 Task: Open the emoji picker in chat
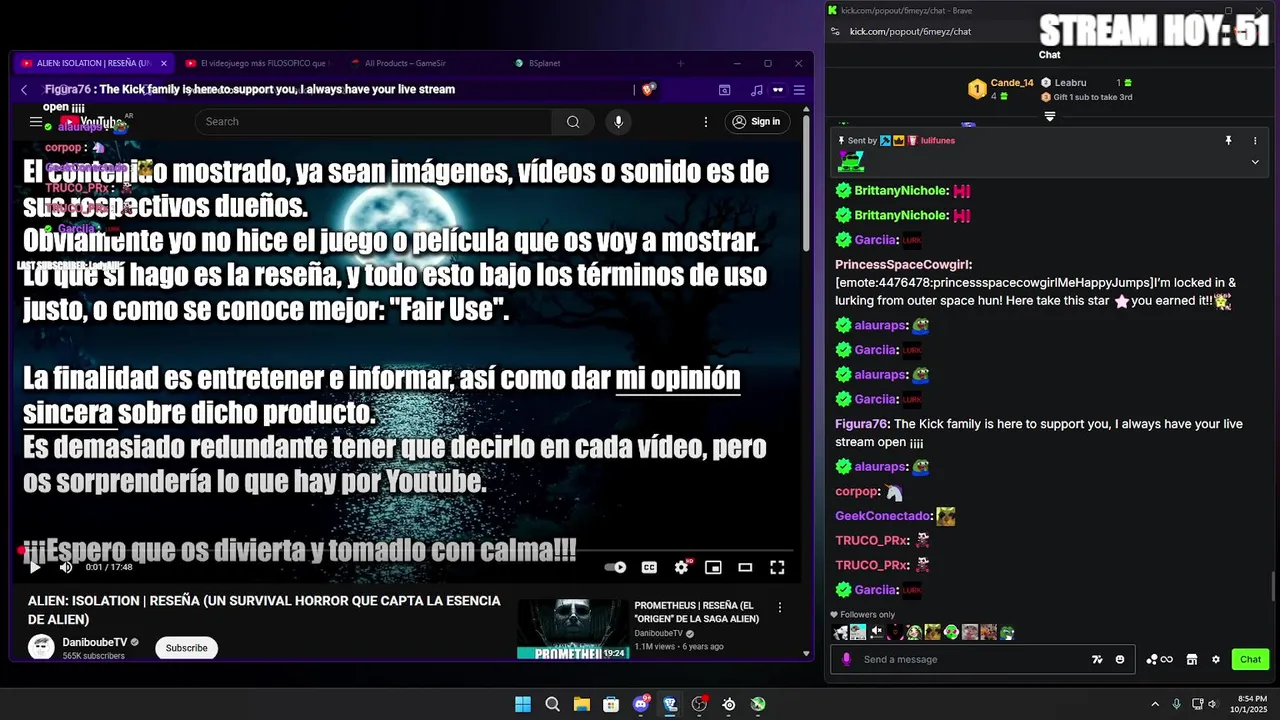pos(1120,659)
